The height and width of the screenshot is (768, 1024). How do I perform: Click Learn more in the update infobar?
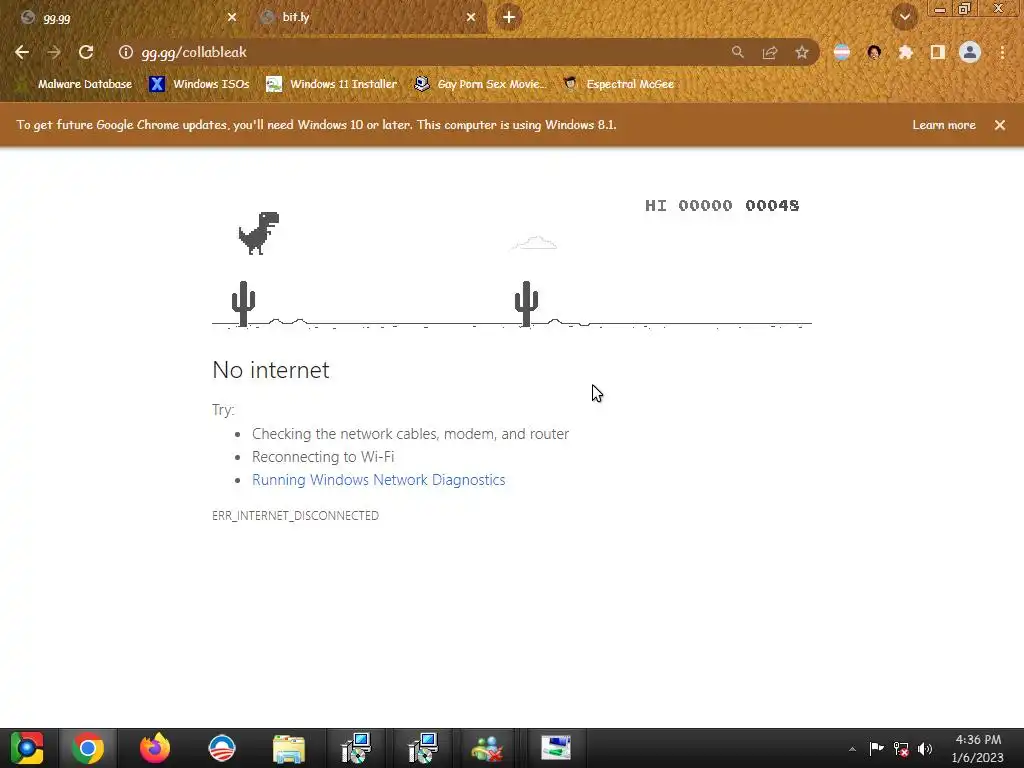944,125
